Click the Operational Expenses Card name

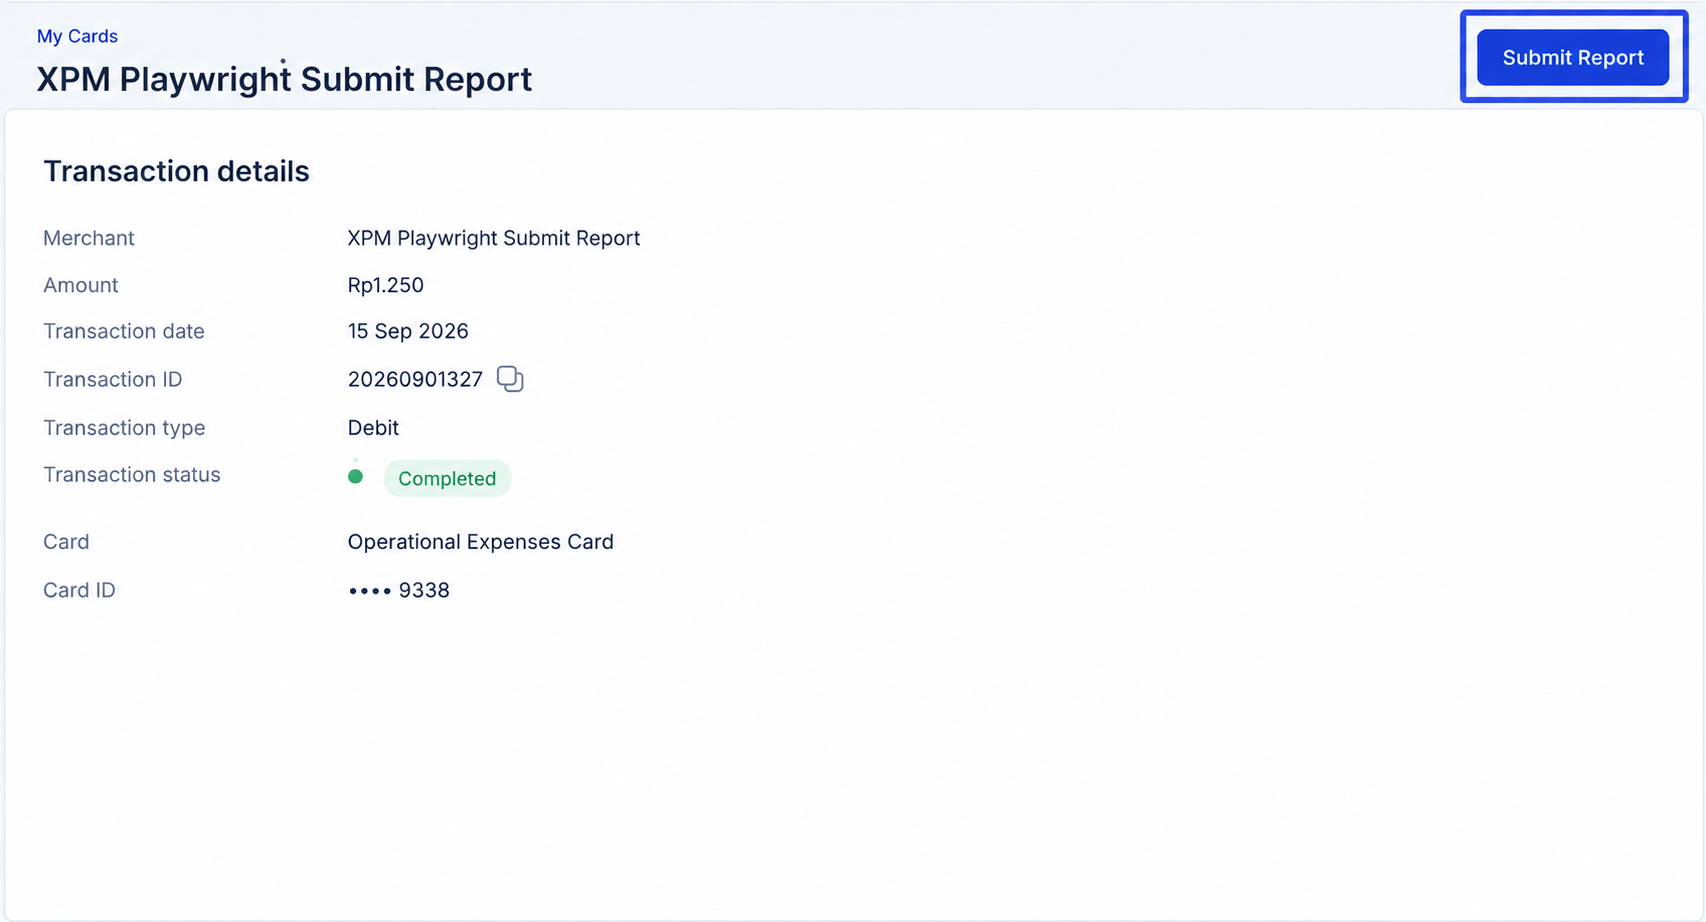coord(480,542)
